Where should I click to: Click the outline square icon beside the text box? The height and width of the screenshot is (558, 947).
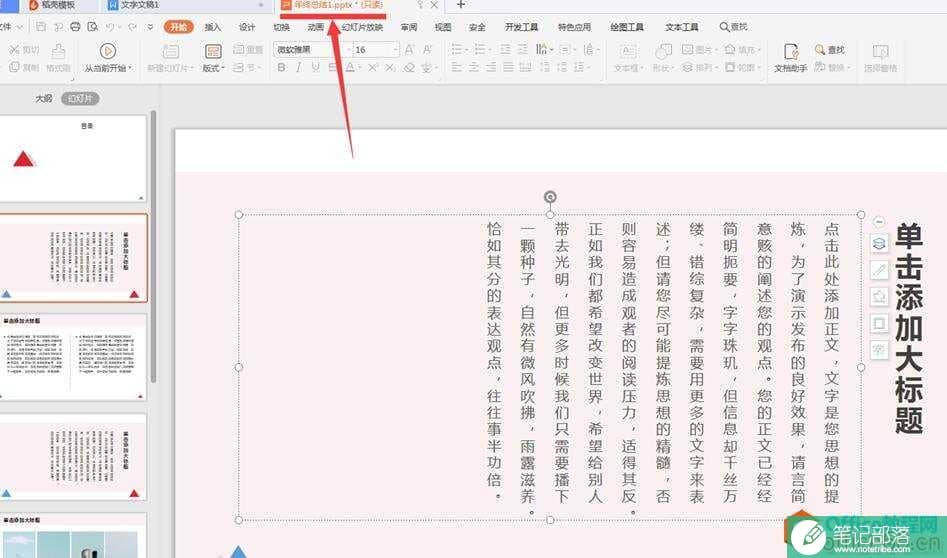tap(879, 323)
